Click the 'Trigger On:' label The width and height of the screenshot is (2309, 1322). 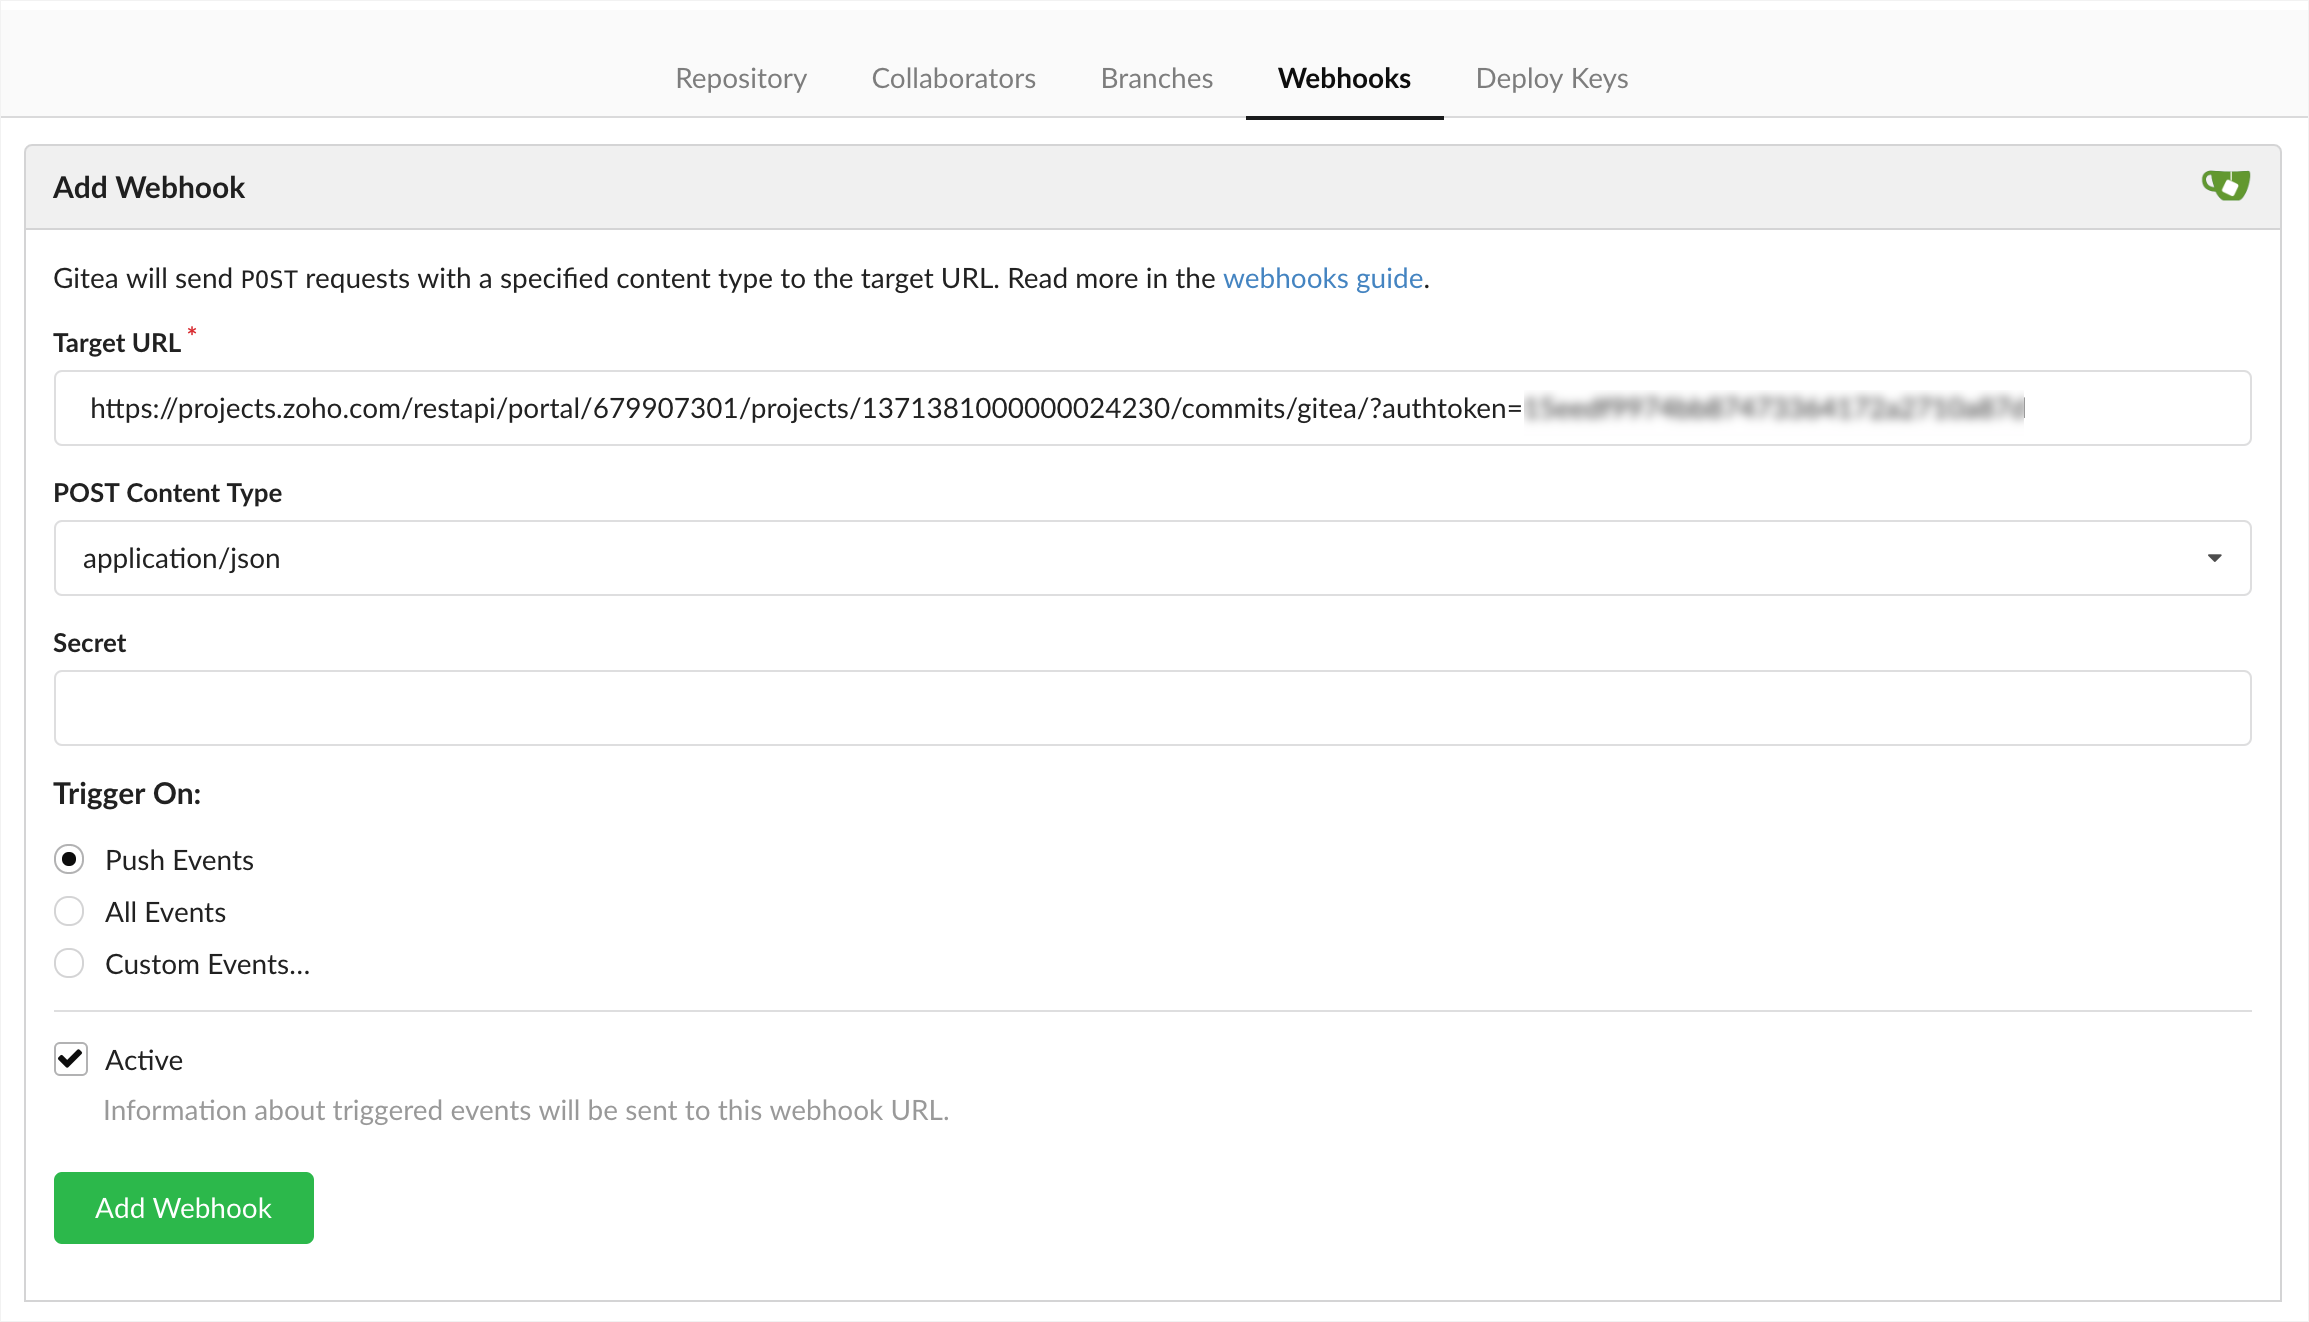127,793
